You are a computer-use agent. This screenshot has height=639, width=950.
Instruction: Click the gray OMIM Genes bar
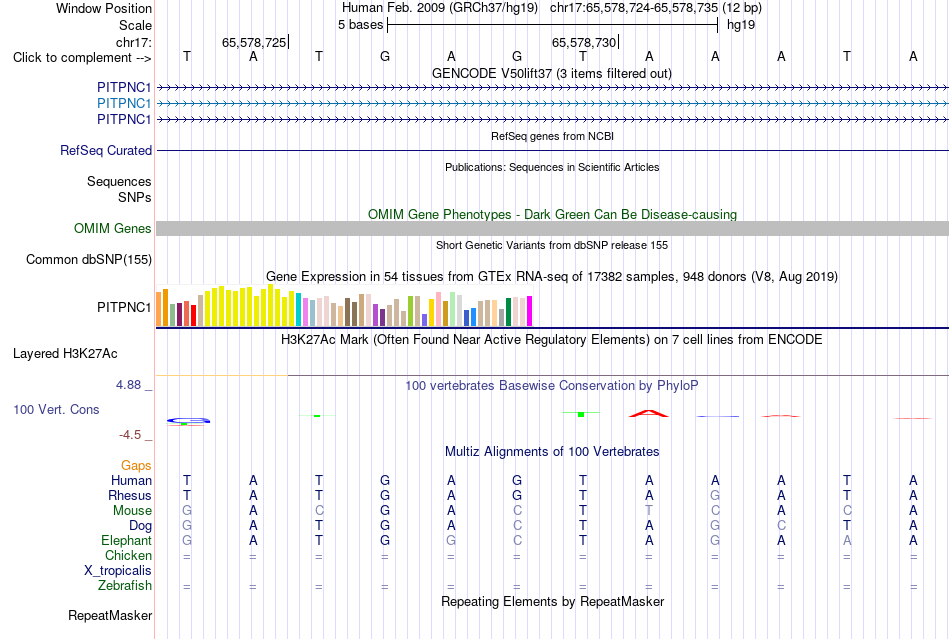pos(552,228)
